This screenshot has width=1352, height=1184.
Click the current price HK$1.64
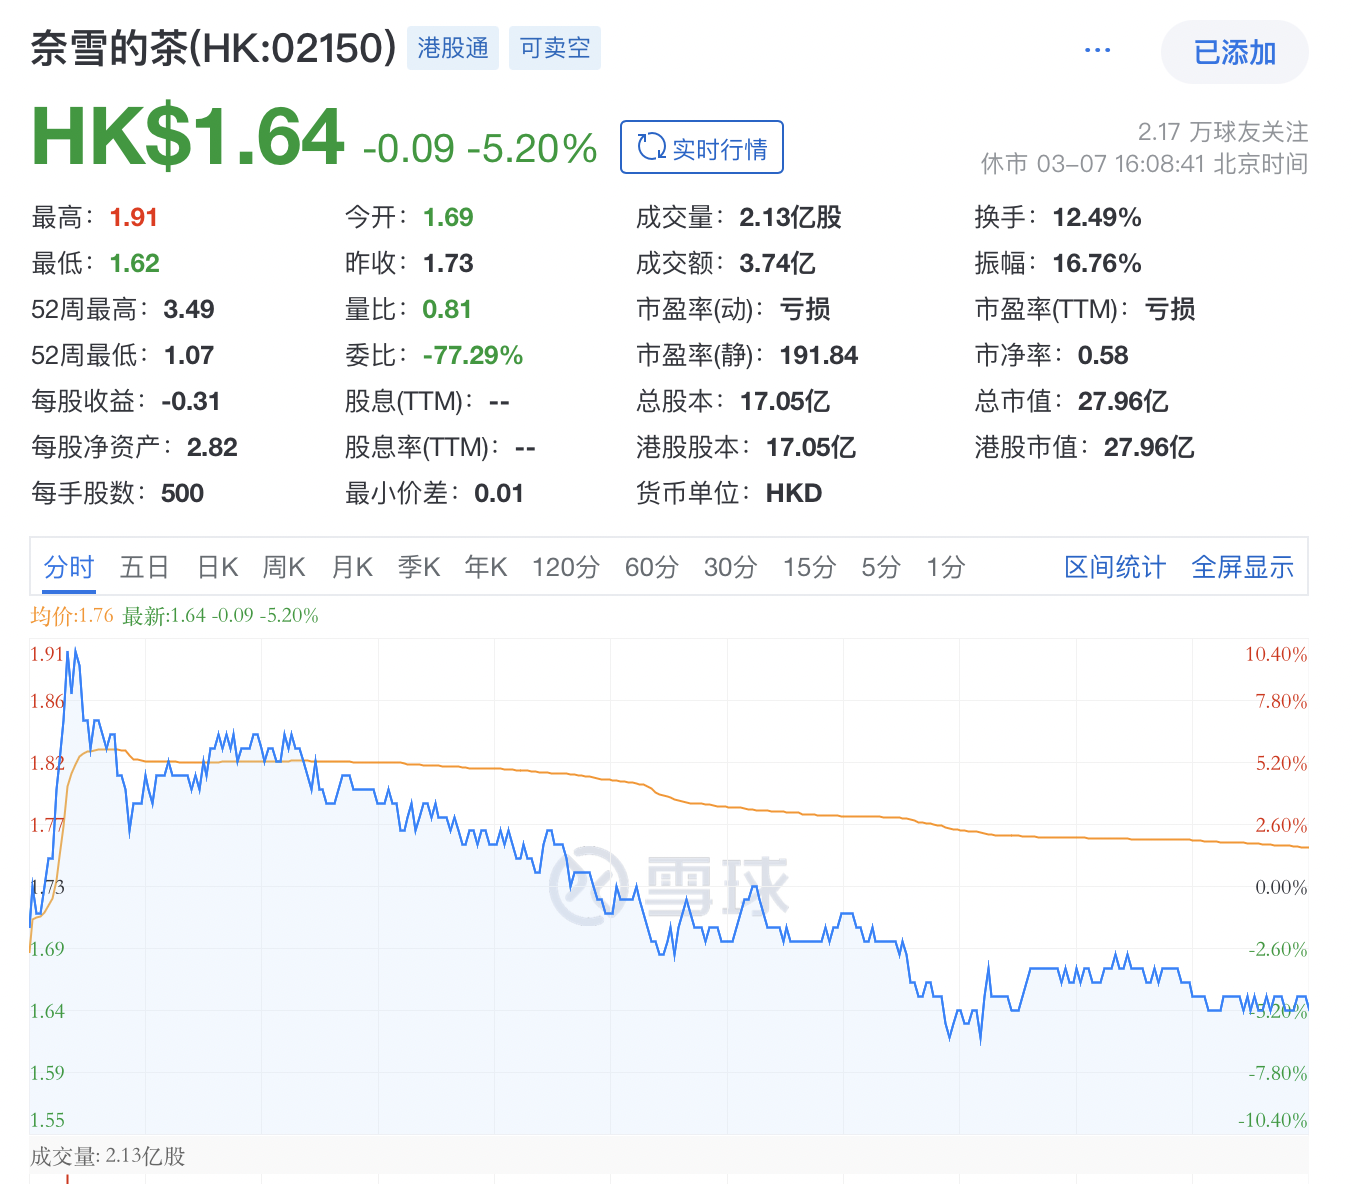pyautogui.click(x=188, y=137)
